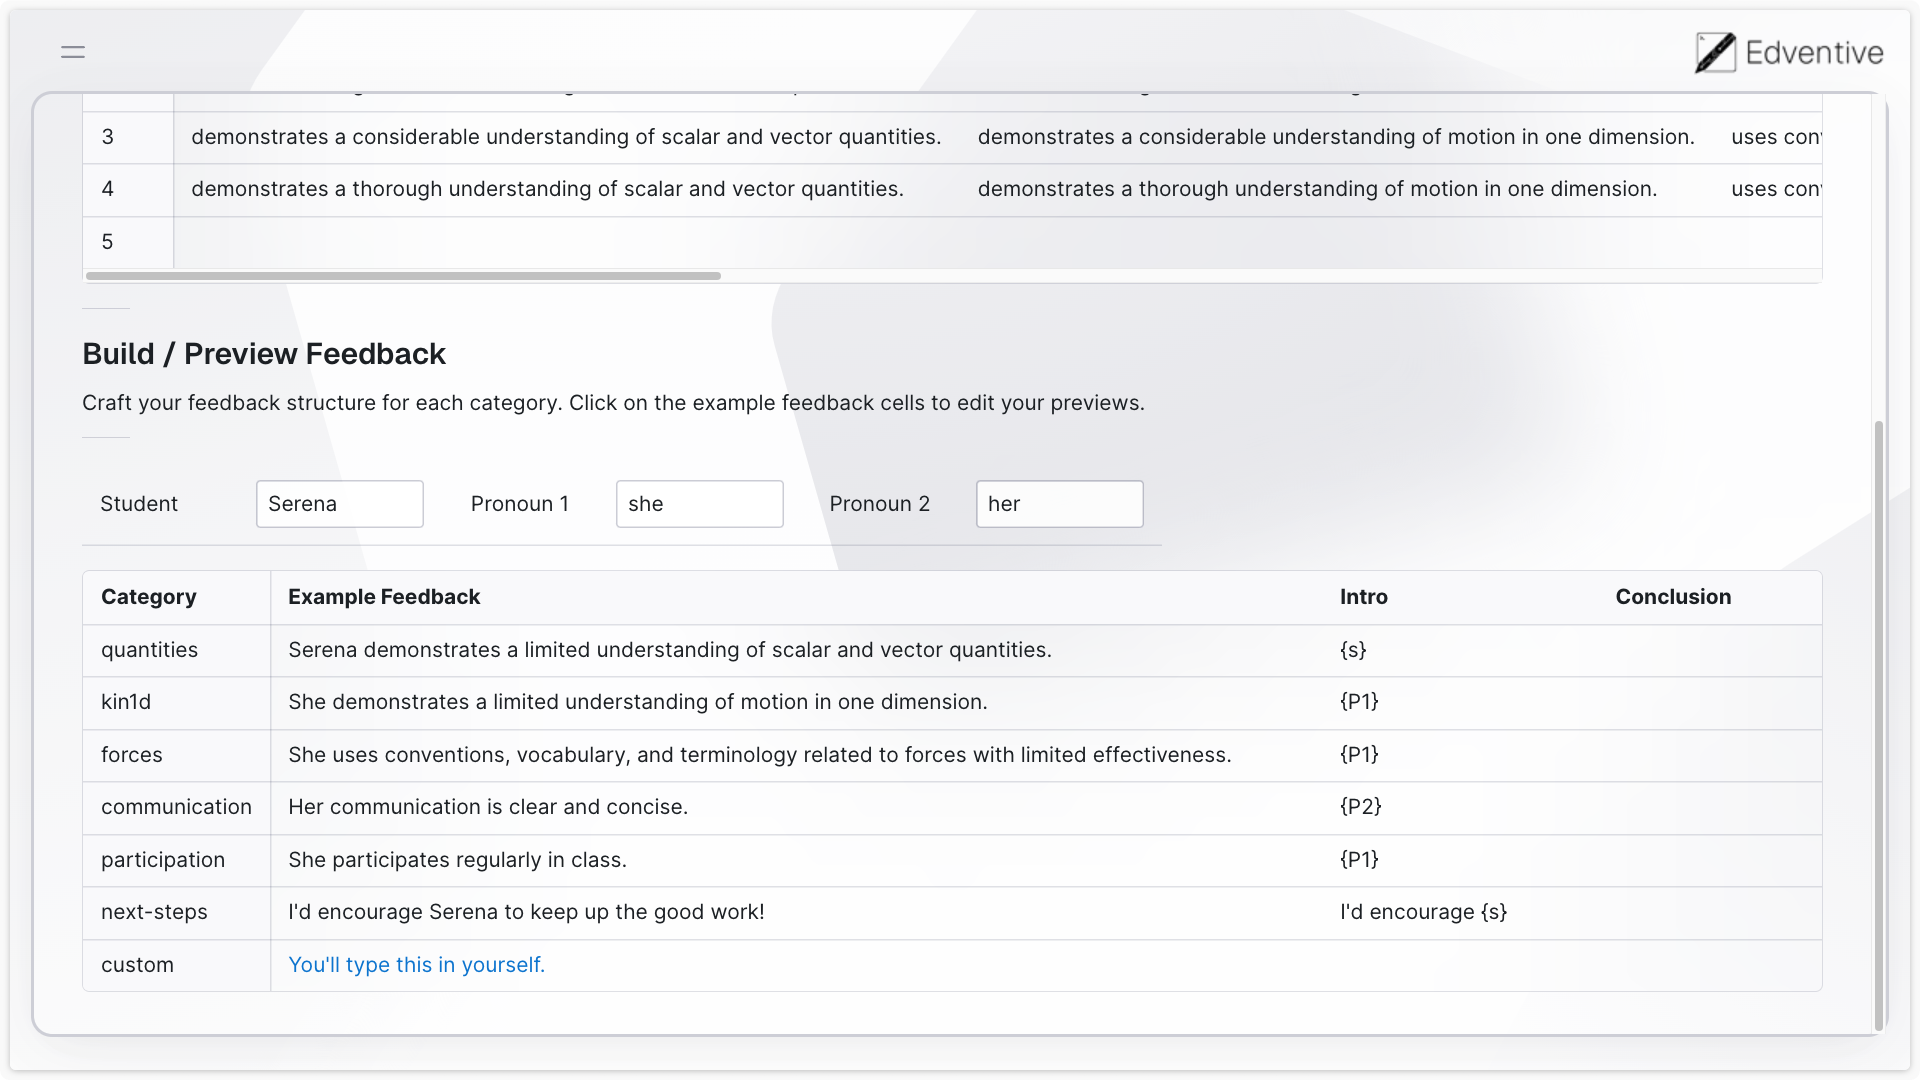Click row 3 motion in one dimension cell
This screenshot has width=1920, height=1080.
[x=1337, y=137]
